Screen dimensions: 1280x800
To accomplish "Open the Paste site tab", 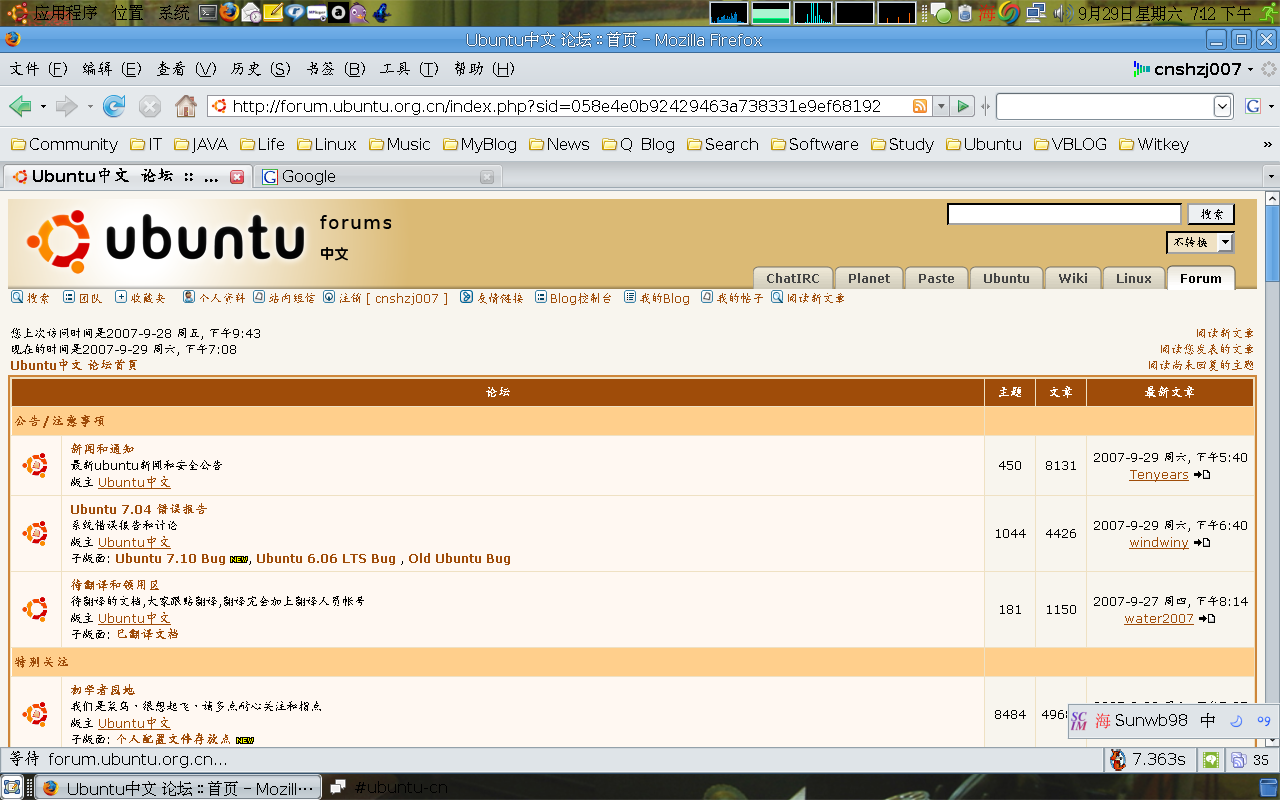I will (936, 278).
